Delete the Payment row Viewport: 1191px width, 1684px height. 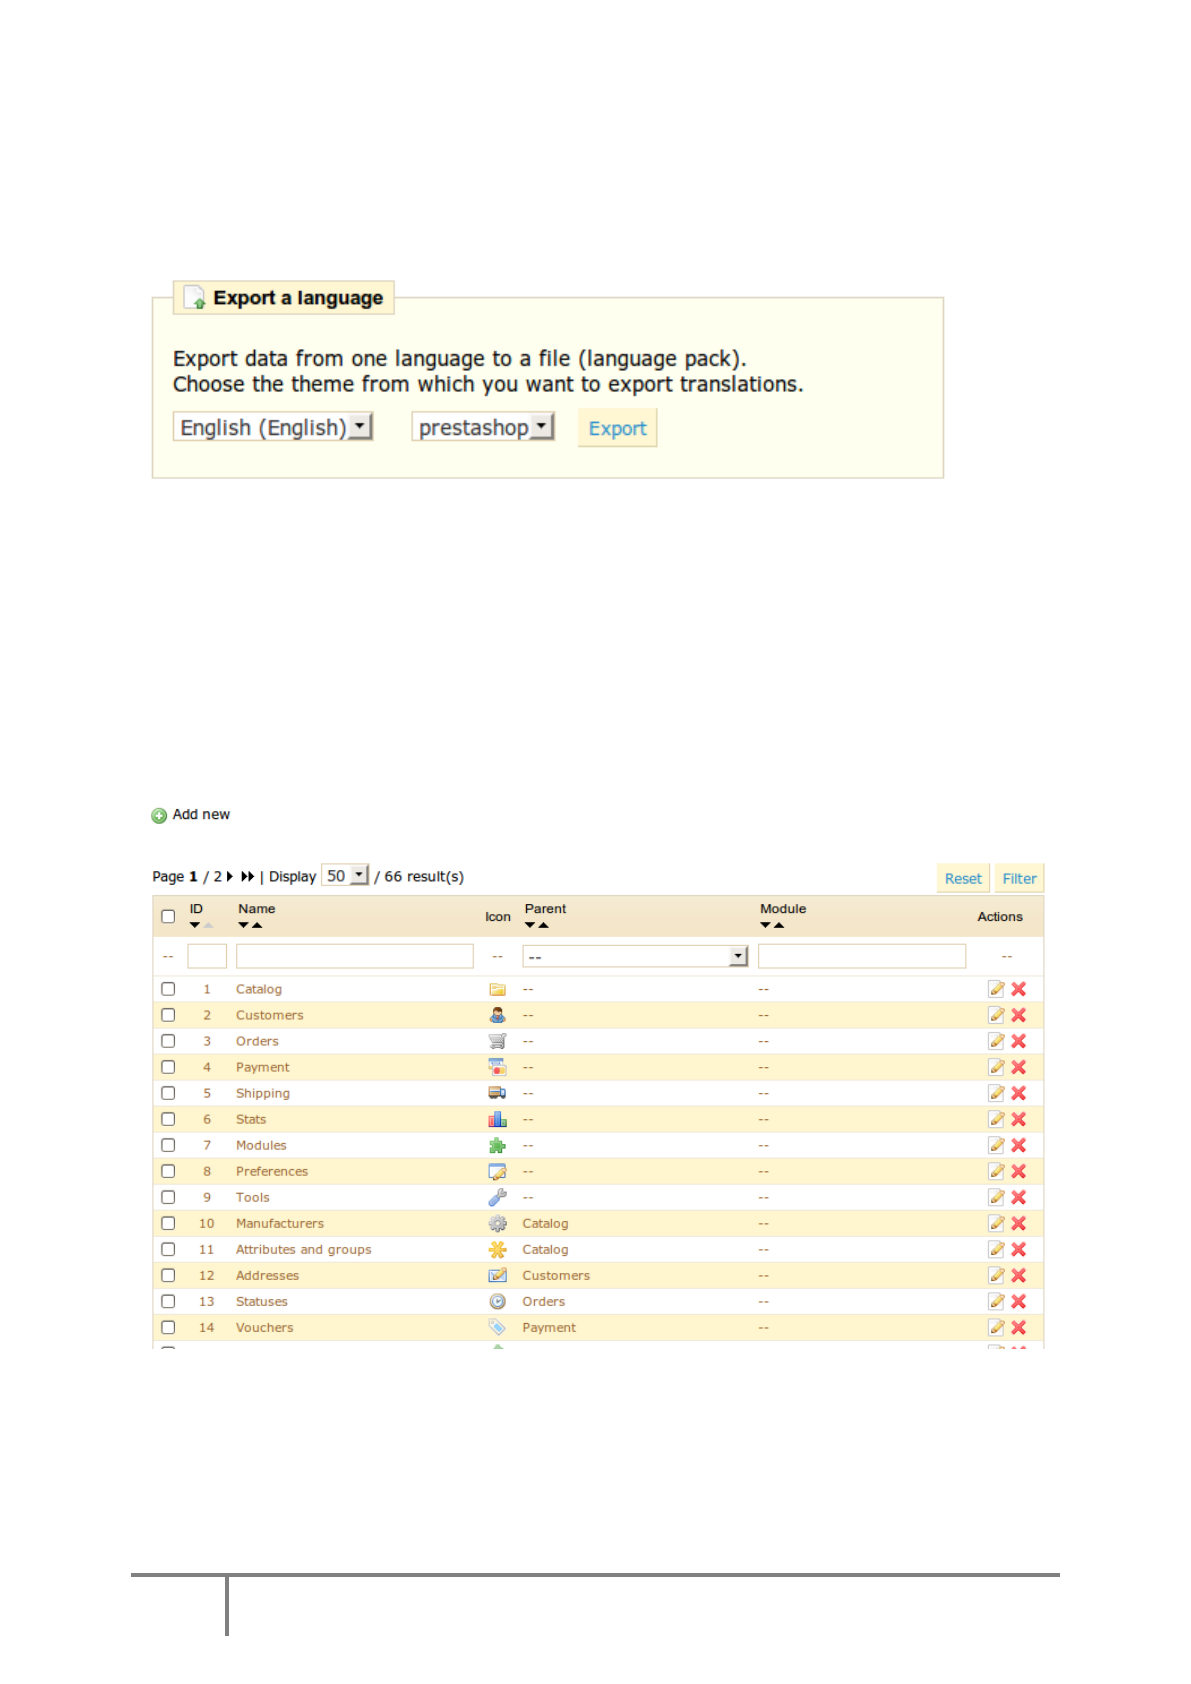pyautogui.click(x=1018, y=1067)
